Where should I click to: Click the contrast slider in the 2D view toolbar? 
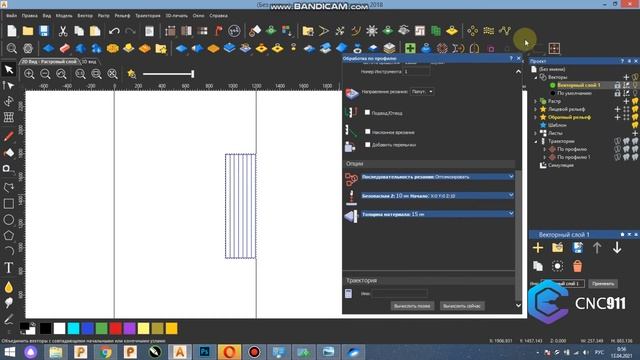pyautogui.click(x=168, y=74)
